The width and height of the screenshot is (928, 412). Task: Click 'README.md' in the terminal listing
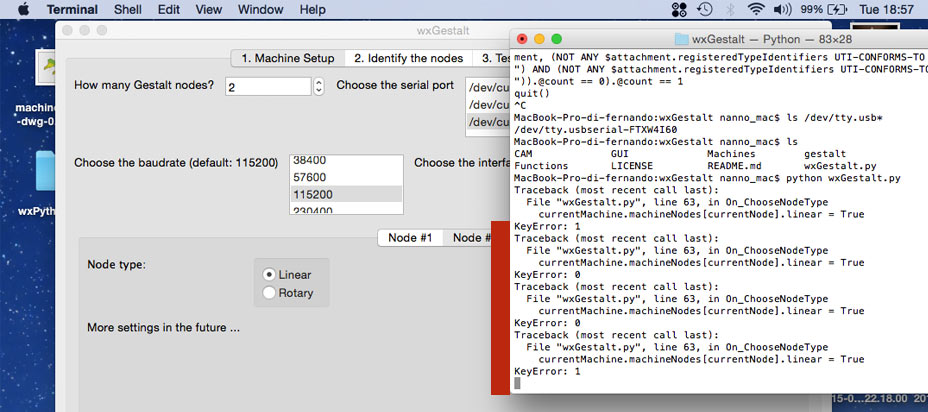coord(732,166)
